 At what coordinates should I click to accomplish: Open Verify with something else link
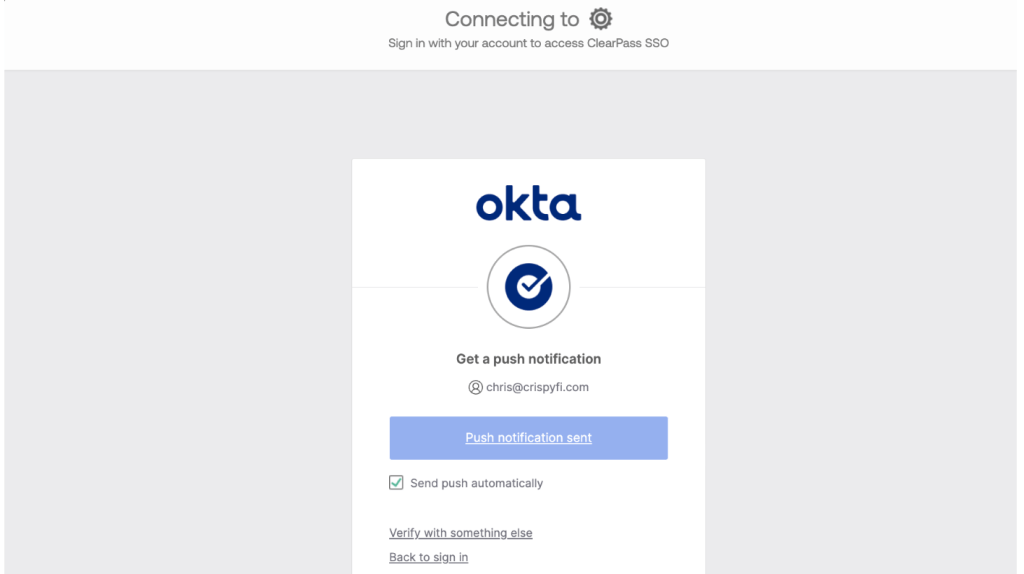[460, 533]
